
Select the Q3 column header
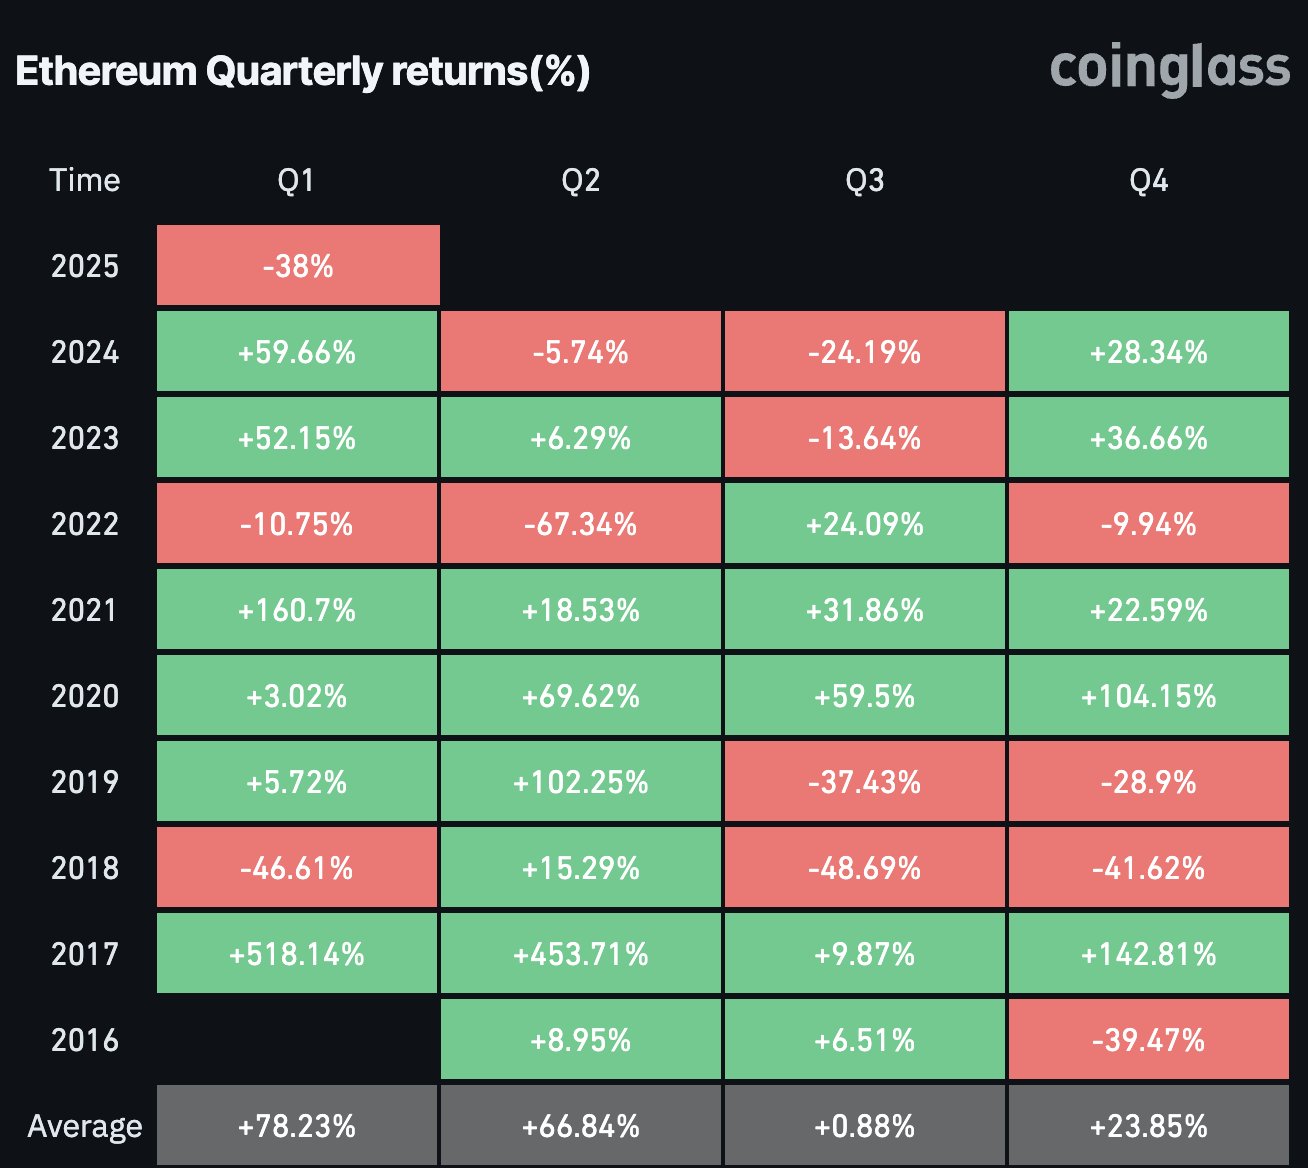[864, 180]
